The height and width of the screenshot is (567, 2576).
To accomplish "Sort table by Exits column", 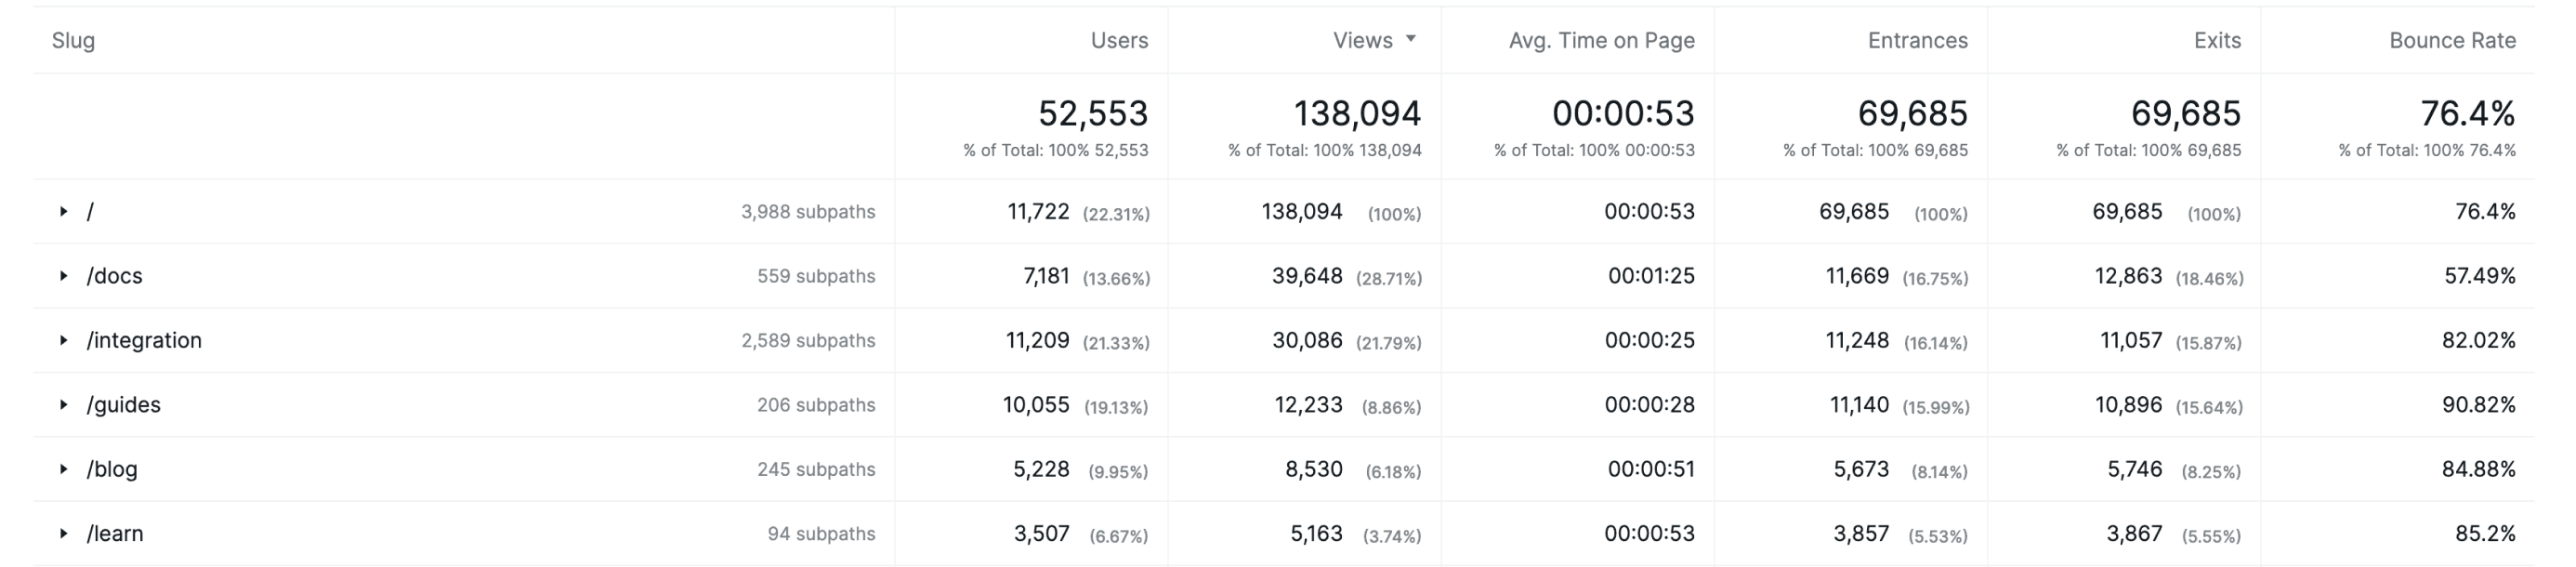I will 2216,41.
